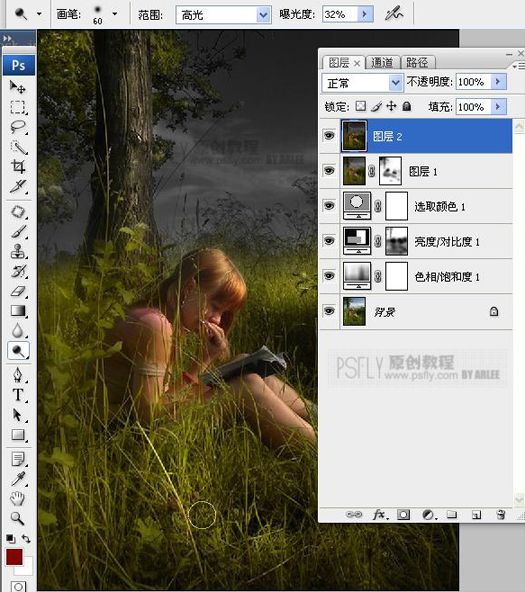Switch to the 路径 tab
525x592 pixels.
(x=417, y=62)
